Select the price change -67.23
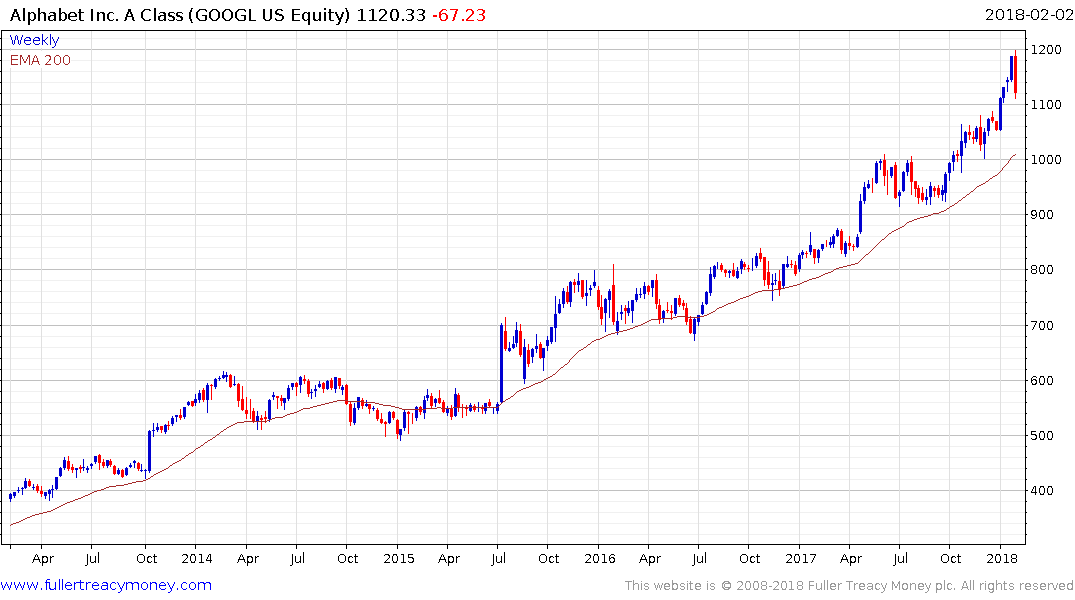Image resolution: width=1075 pixels, height=600 pixels. tap(459, 15)
